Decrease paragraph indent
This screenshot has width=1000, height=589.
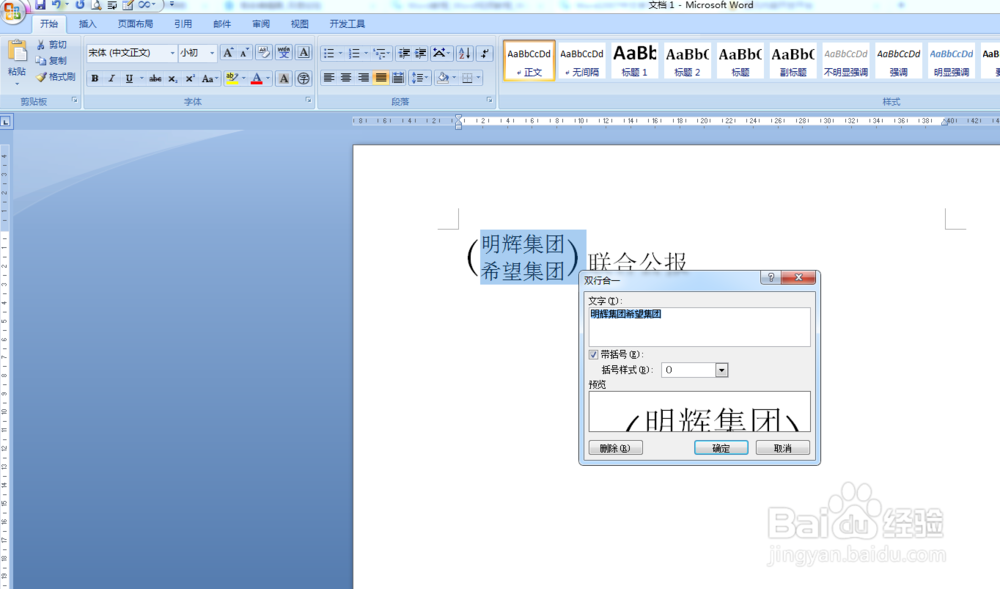(x=404, y=53)
